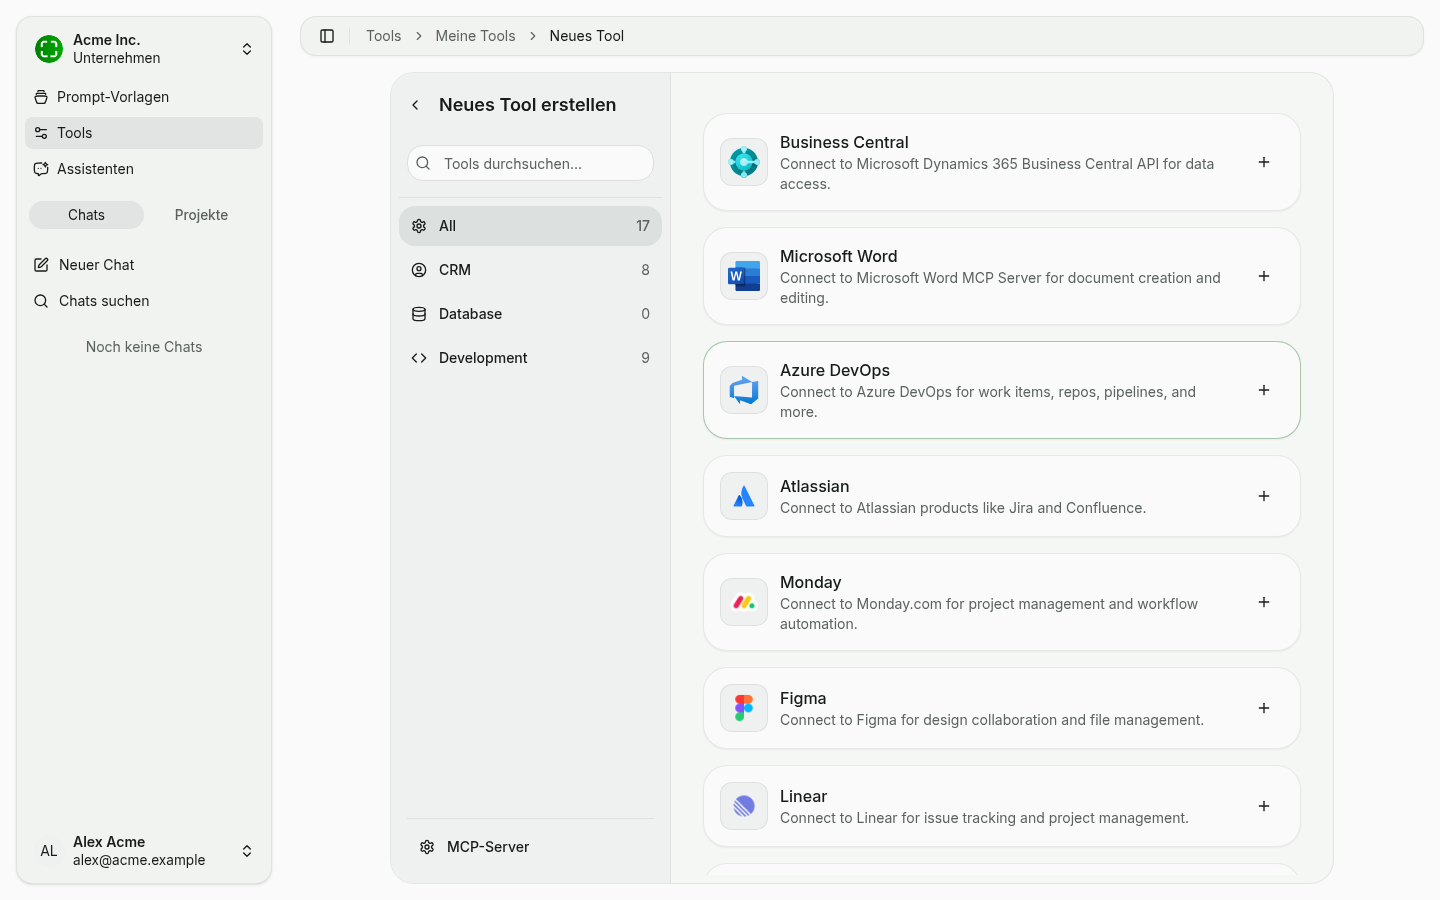This screenshot has width=1440, height=900.
Task: Filter by the All category
Action: [530, 226]
